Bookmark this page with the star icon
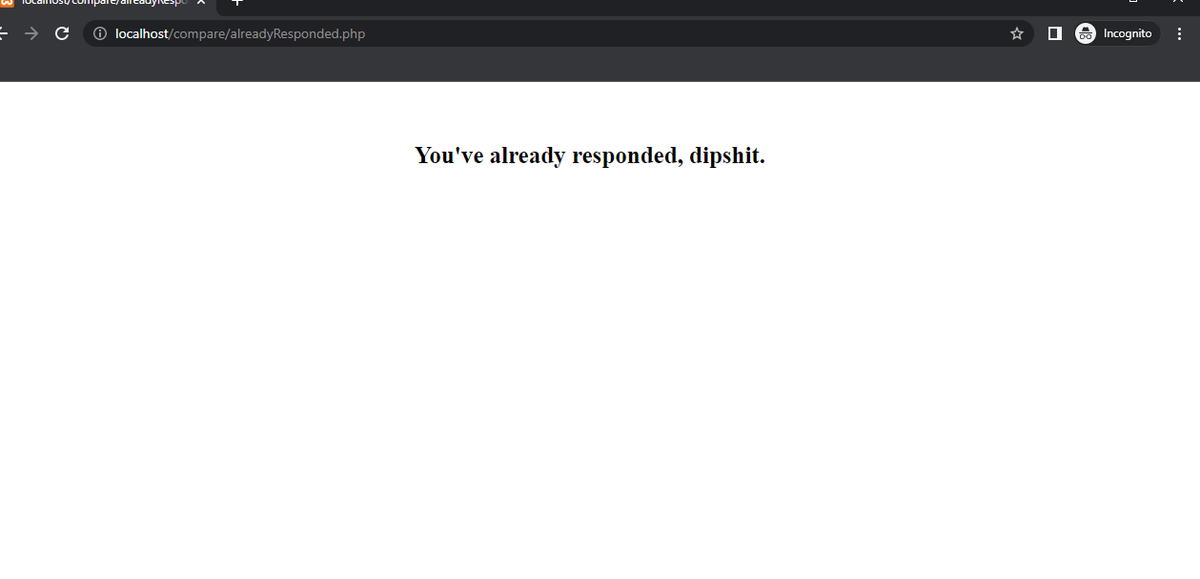The height and width of the screenshot is (579, 1200). tap(1017, 34)
